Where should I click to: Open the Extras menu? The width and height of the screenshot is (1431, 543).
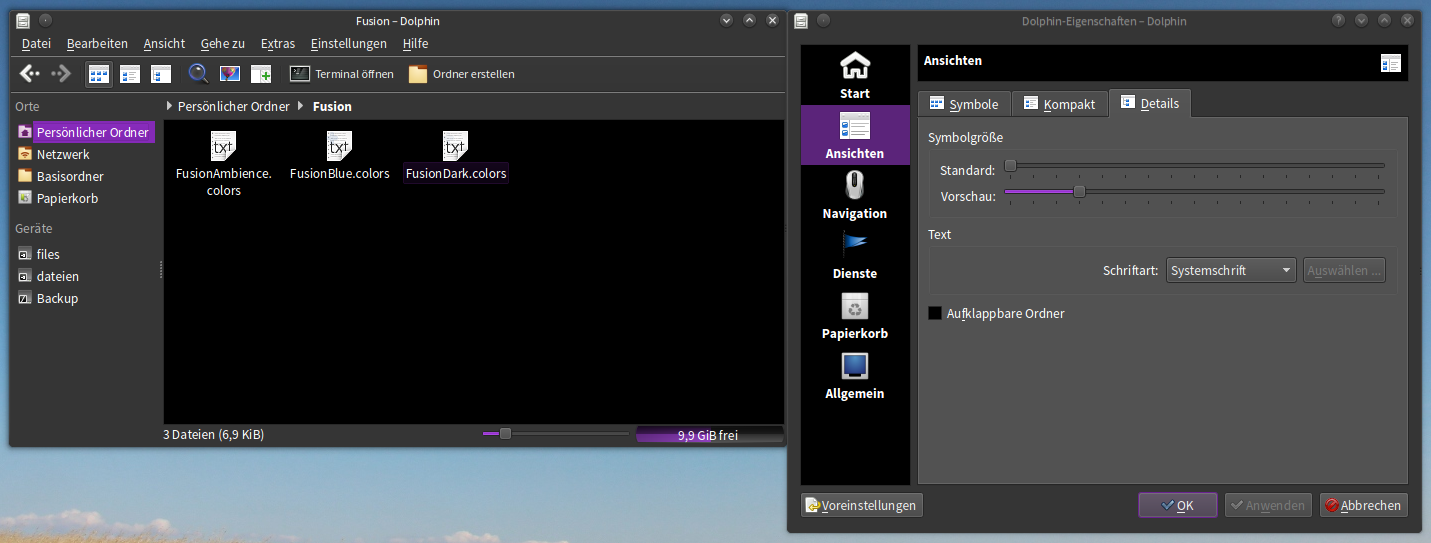pyautogui.click(x=278, y=43)
